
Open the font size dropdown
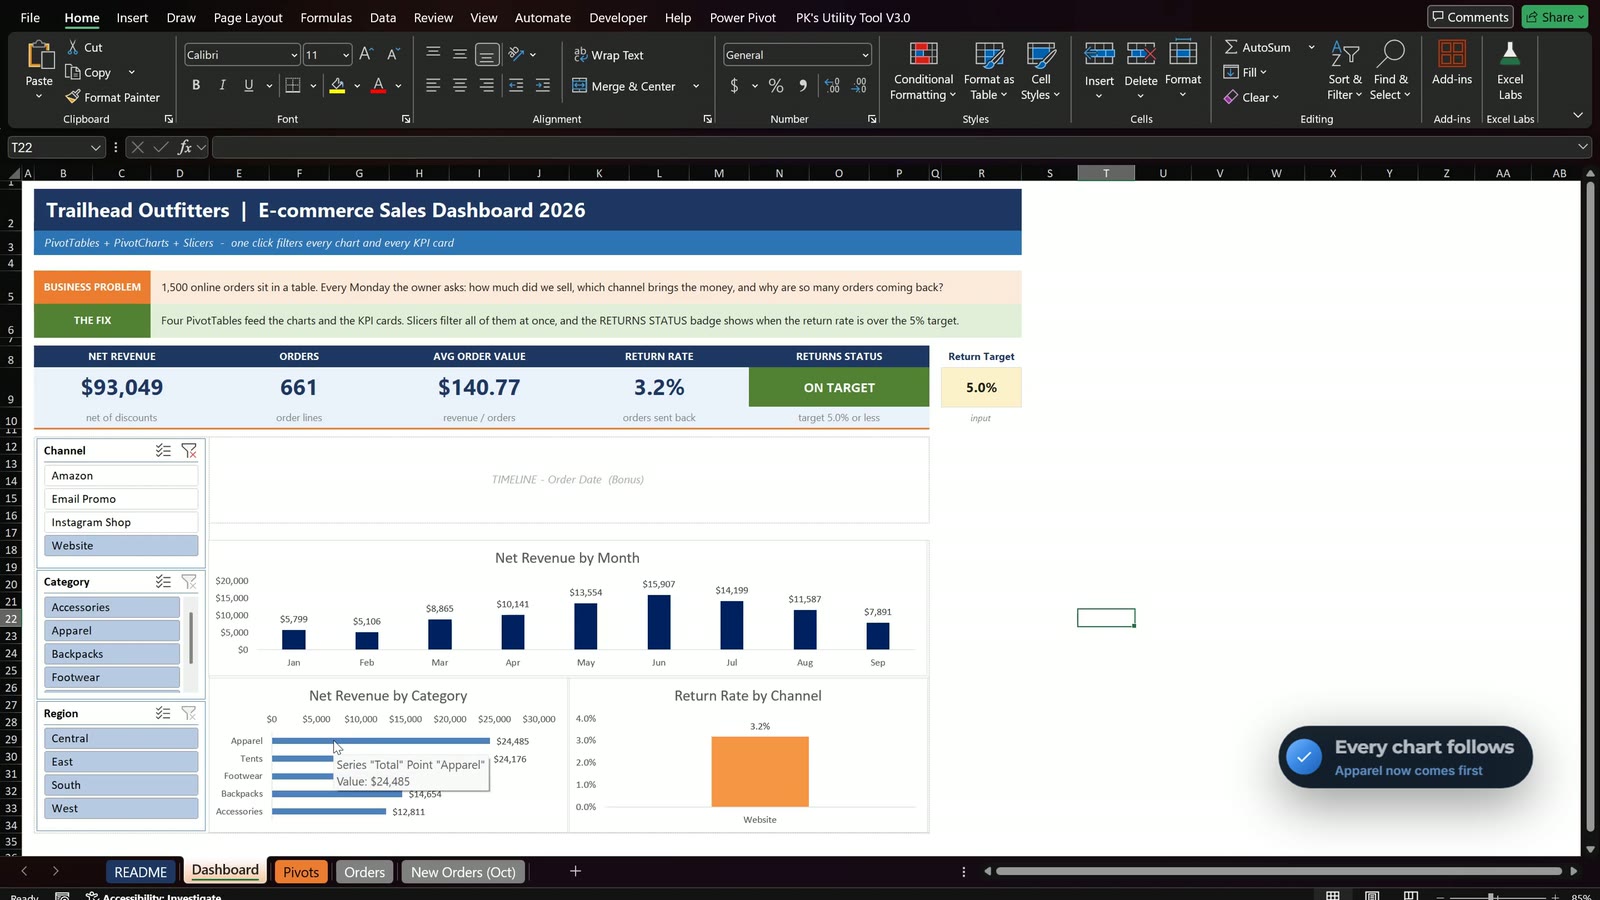click(346, 55)
